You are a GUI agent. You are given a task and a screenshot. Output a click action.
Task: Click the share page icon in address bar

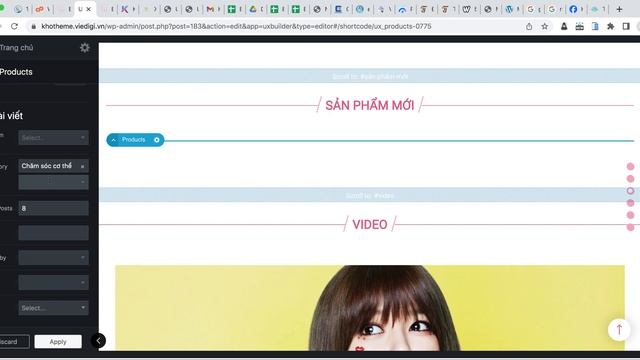point(529,27)
